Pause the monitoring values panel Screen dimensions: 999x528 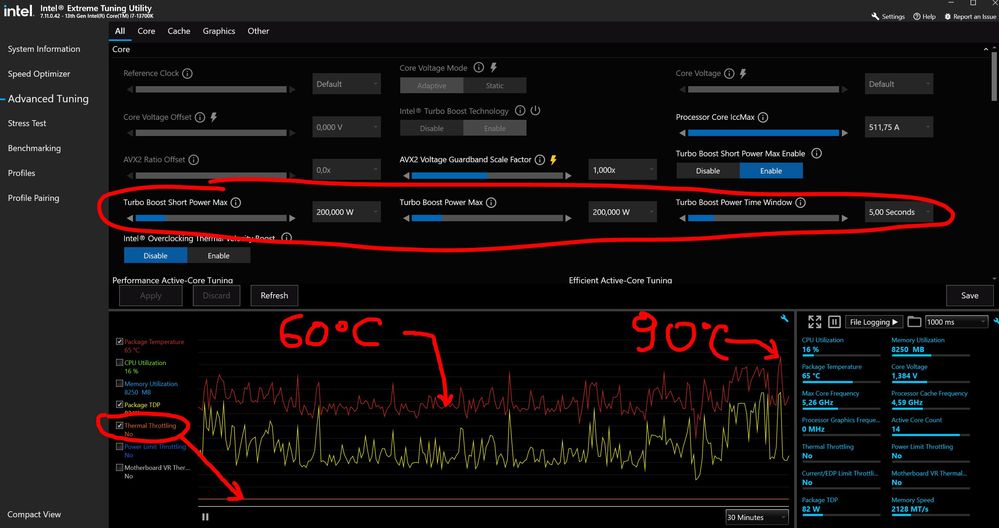(835, 322)
